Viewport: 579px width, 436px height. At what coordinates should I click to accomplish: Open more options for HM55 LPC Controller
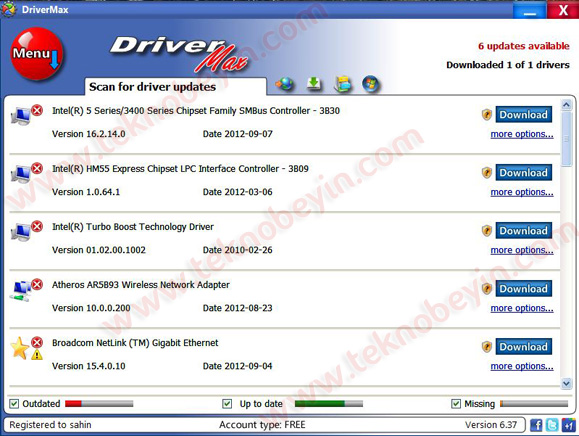522,192
